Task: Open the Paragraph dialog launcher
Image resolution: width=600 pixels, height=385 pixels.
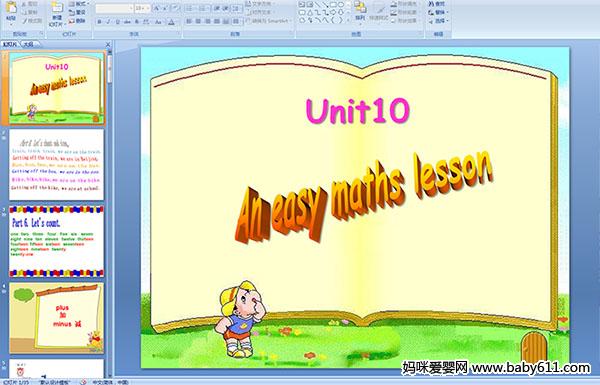Action: (x=292, y=34)
